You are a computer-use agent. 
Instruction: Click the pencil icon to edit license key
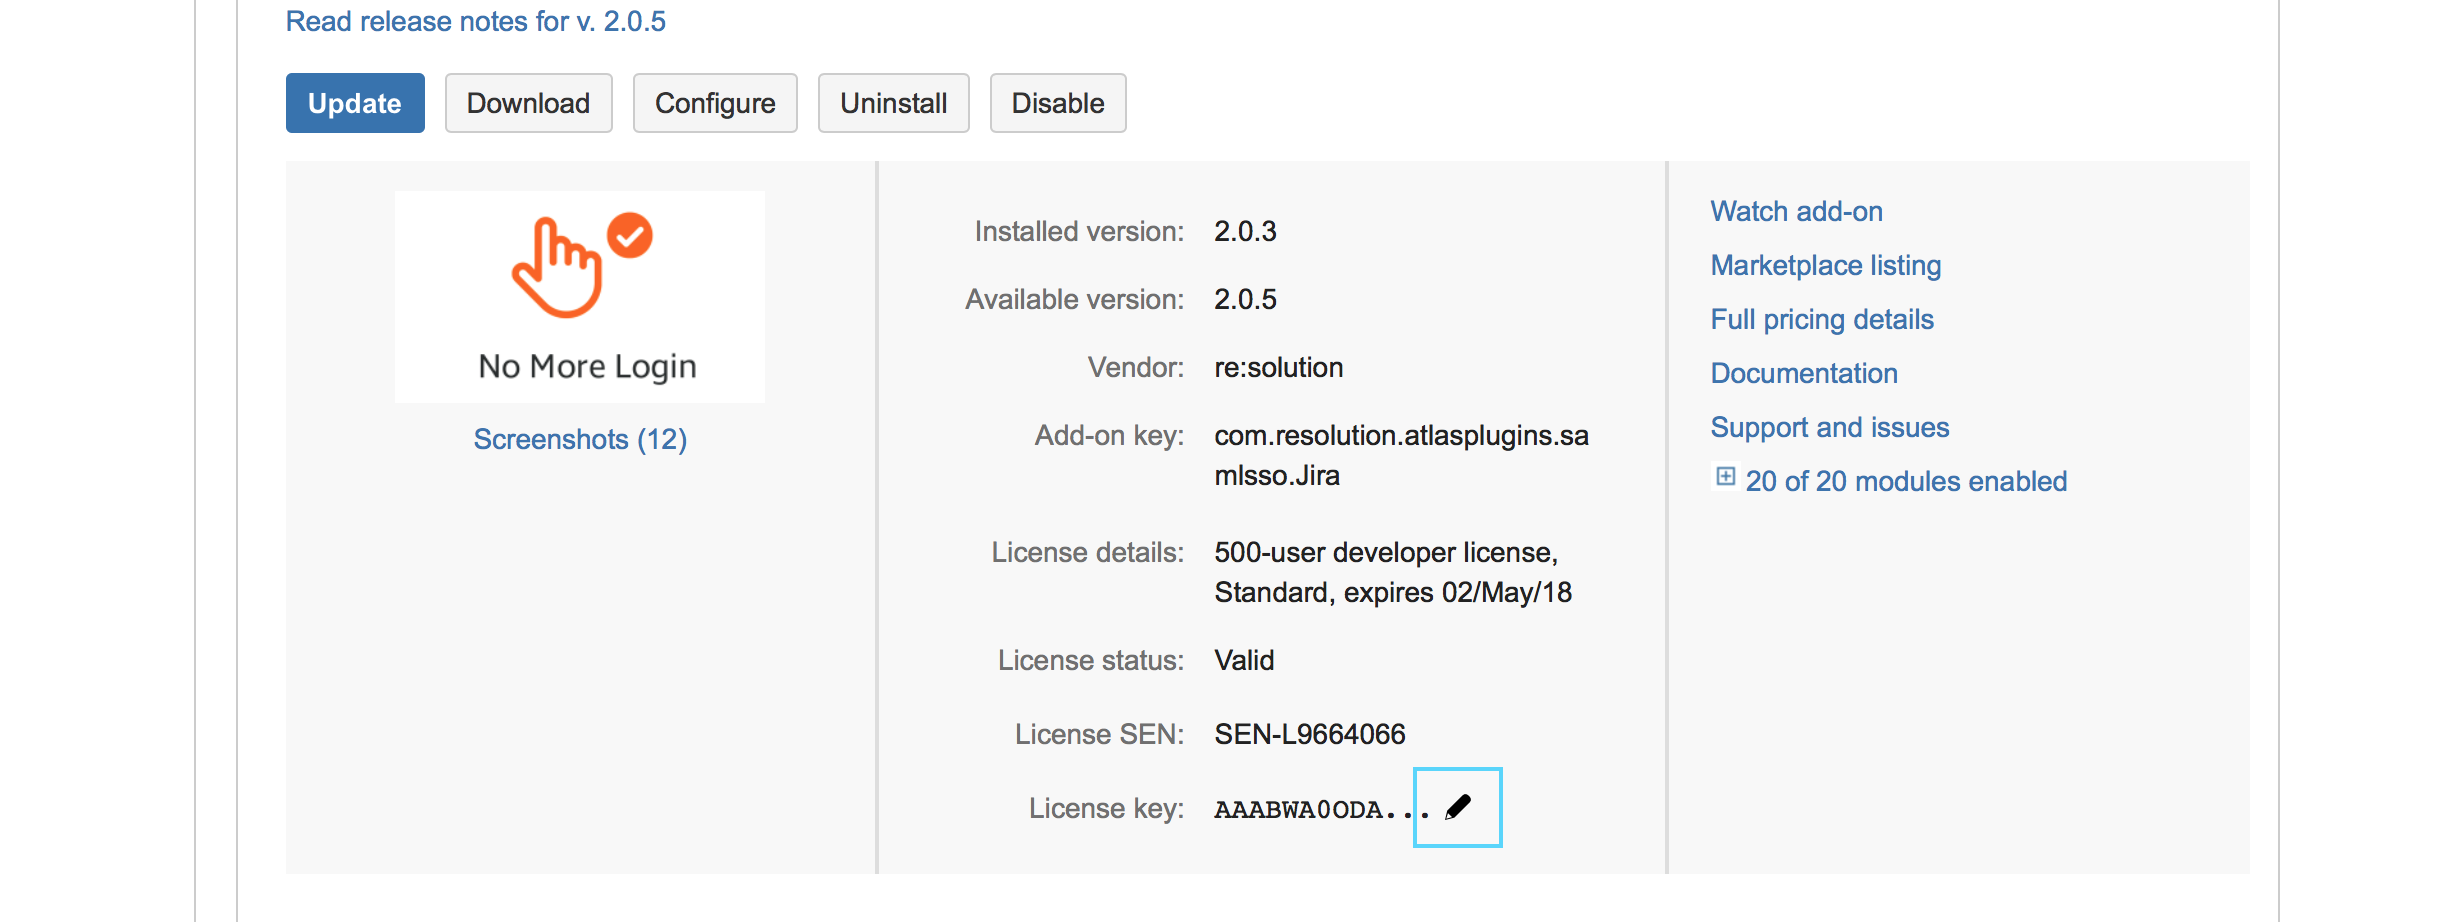coord(1458,807)
